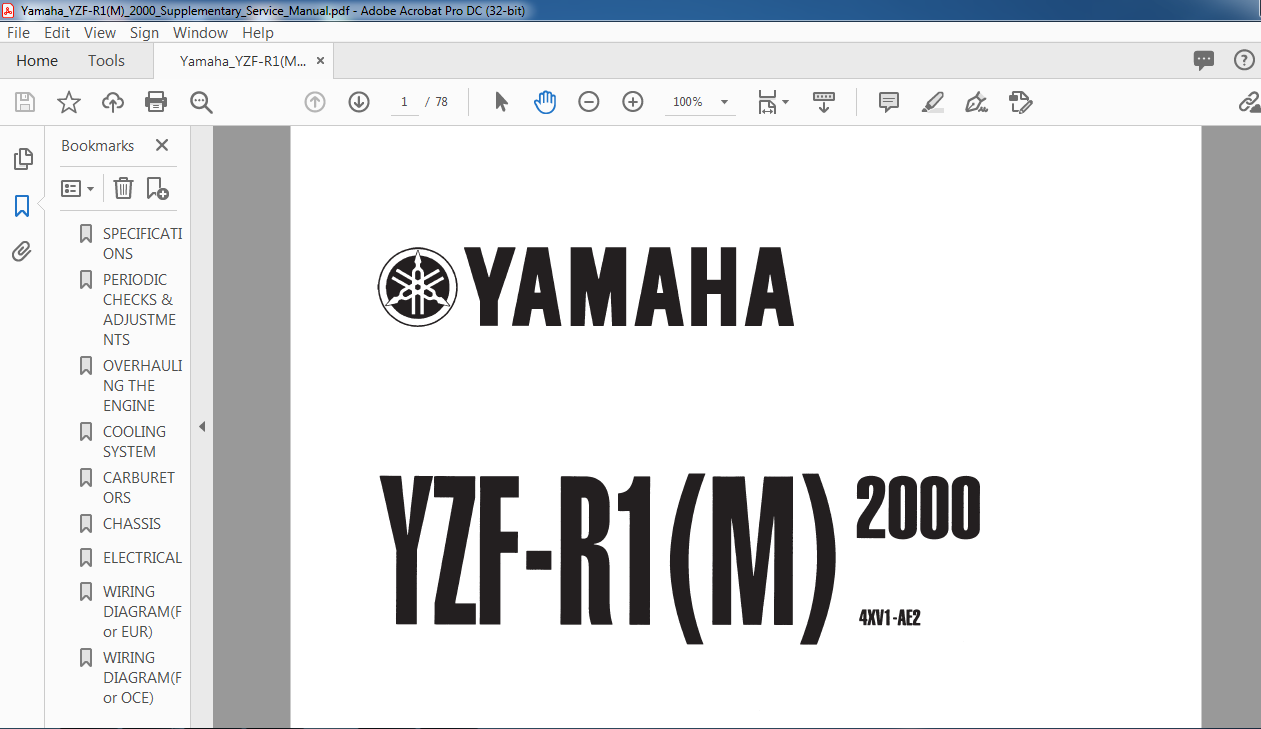
Task: Click the 4XV1-AE2 code text
Action: (x=889, y=617)
